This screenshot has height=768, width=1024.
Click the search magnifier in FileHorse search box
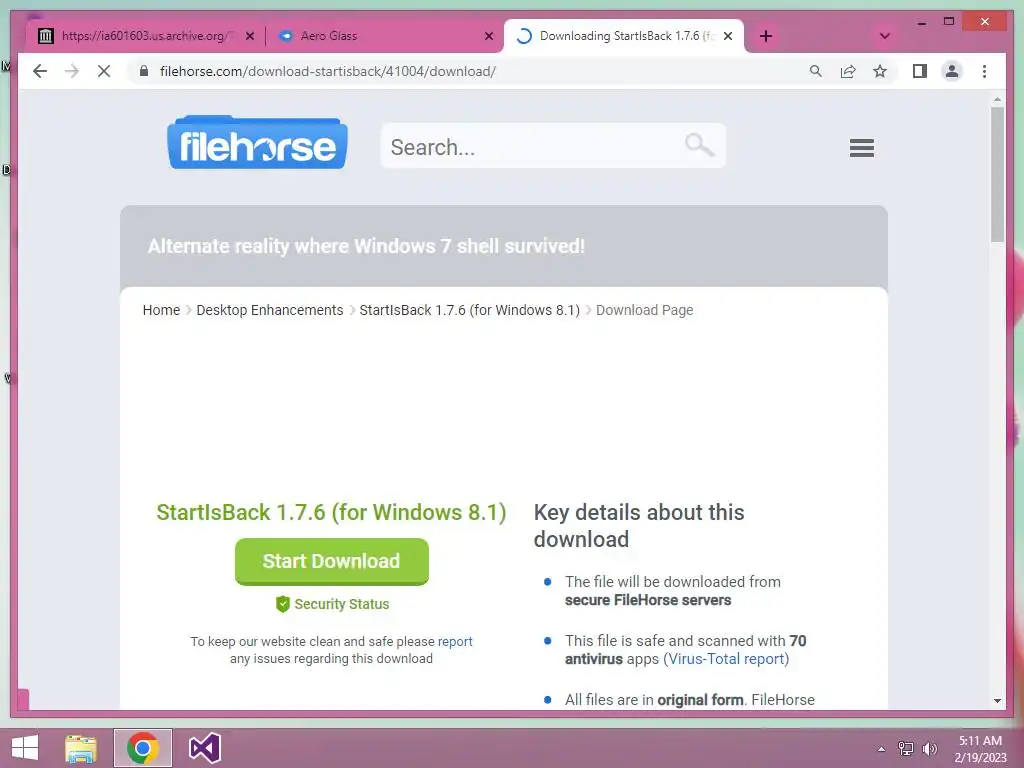(699, 144)
